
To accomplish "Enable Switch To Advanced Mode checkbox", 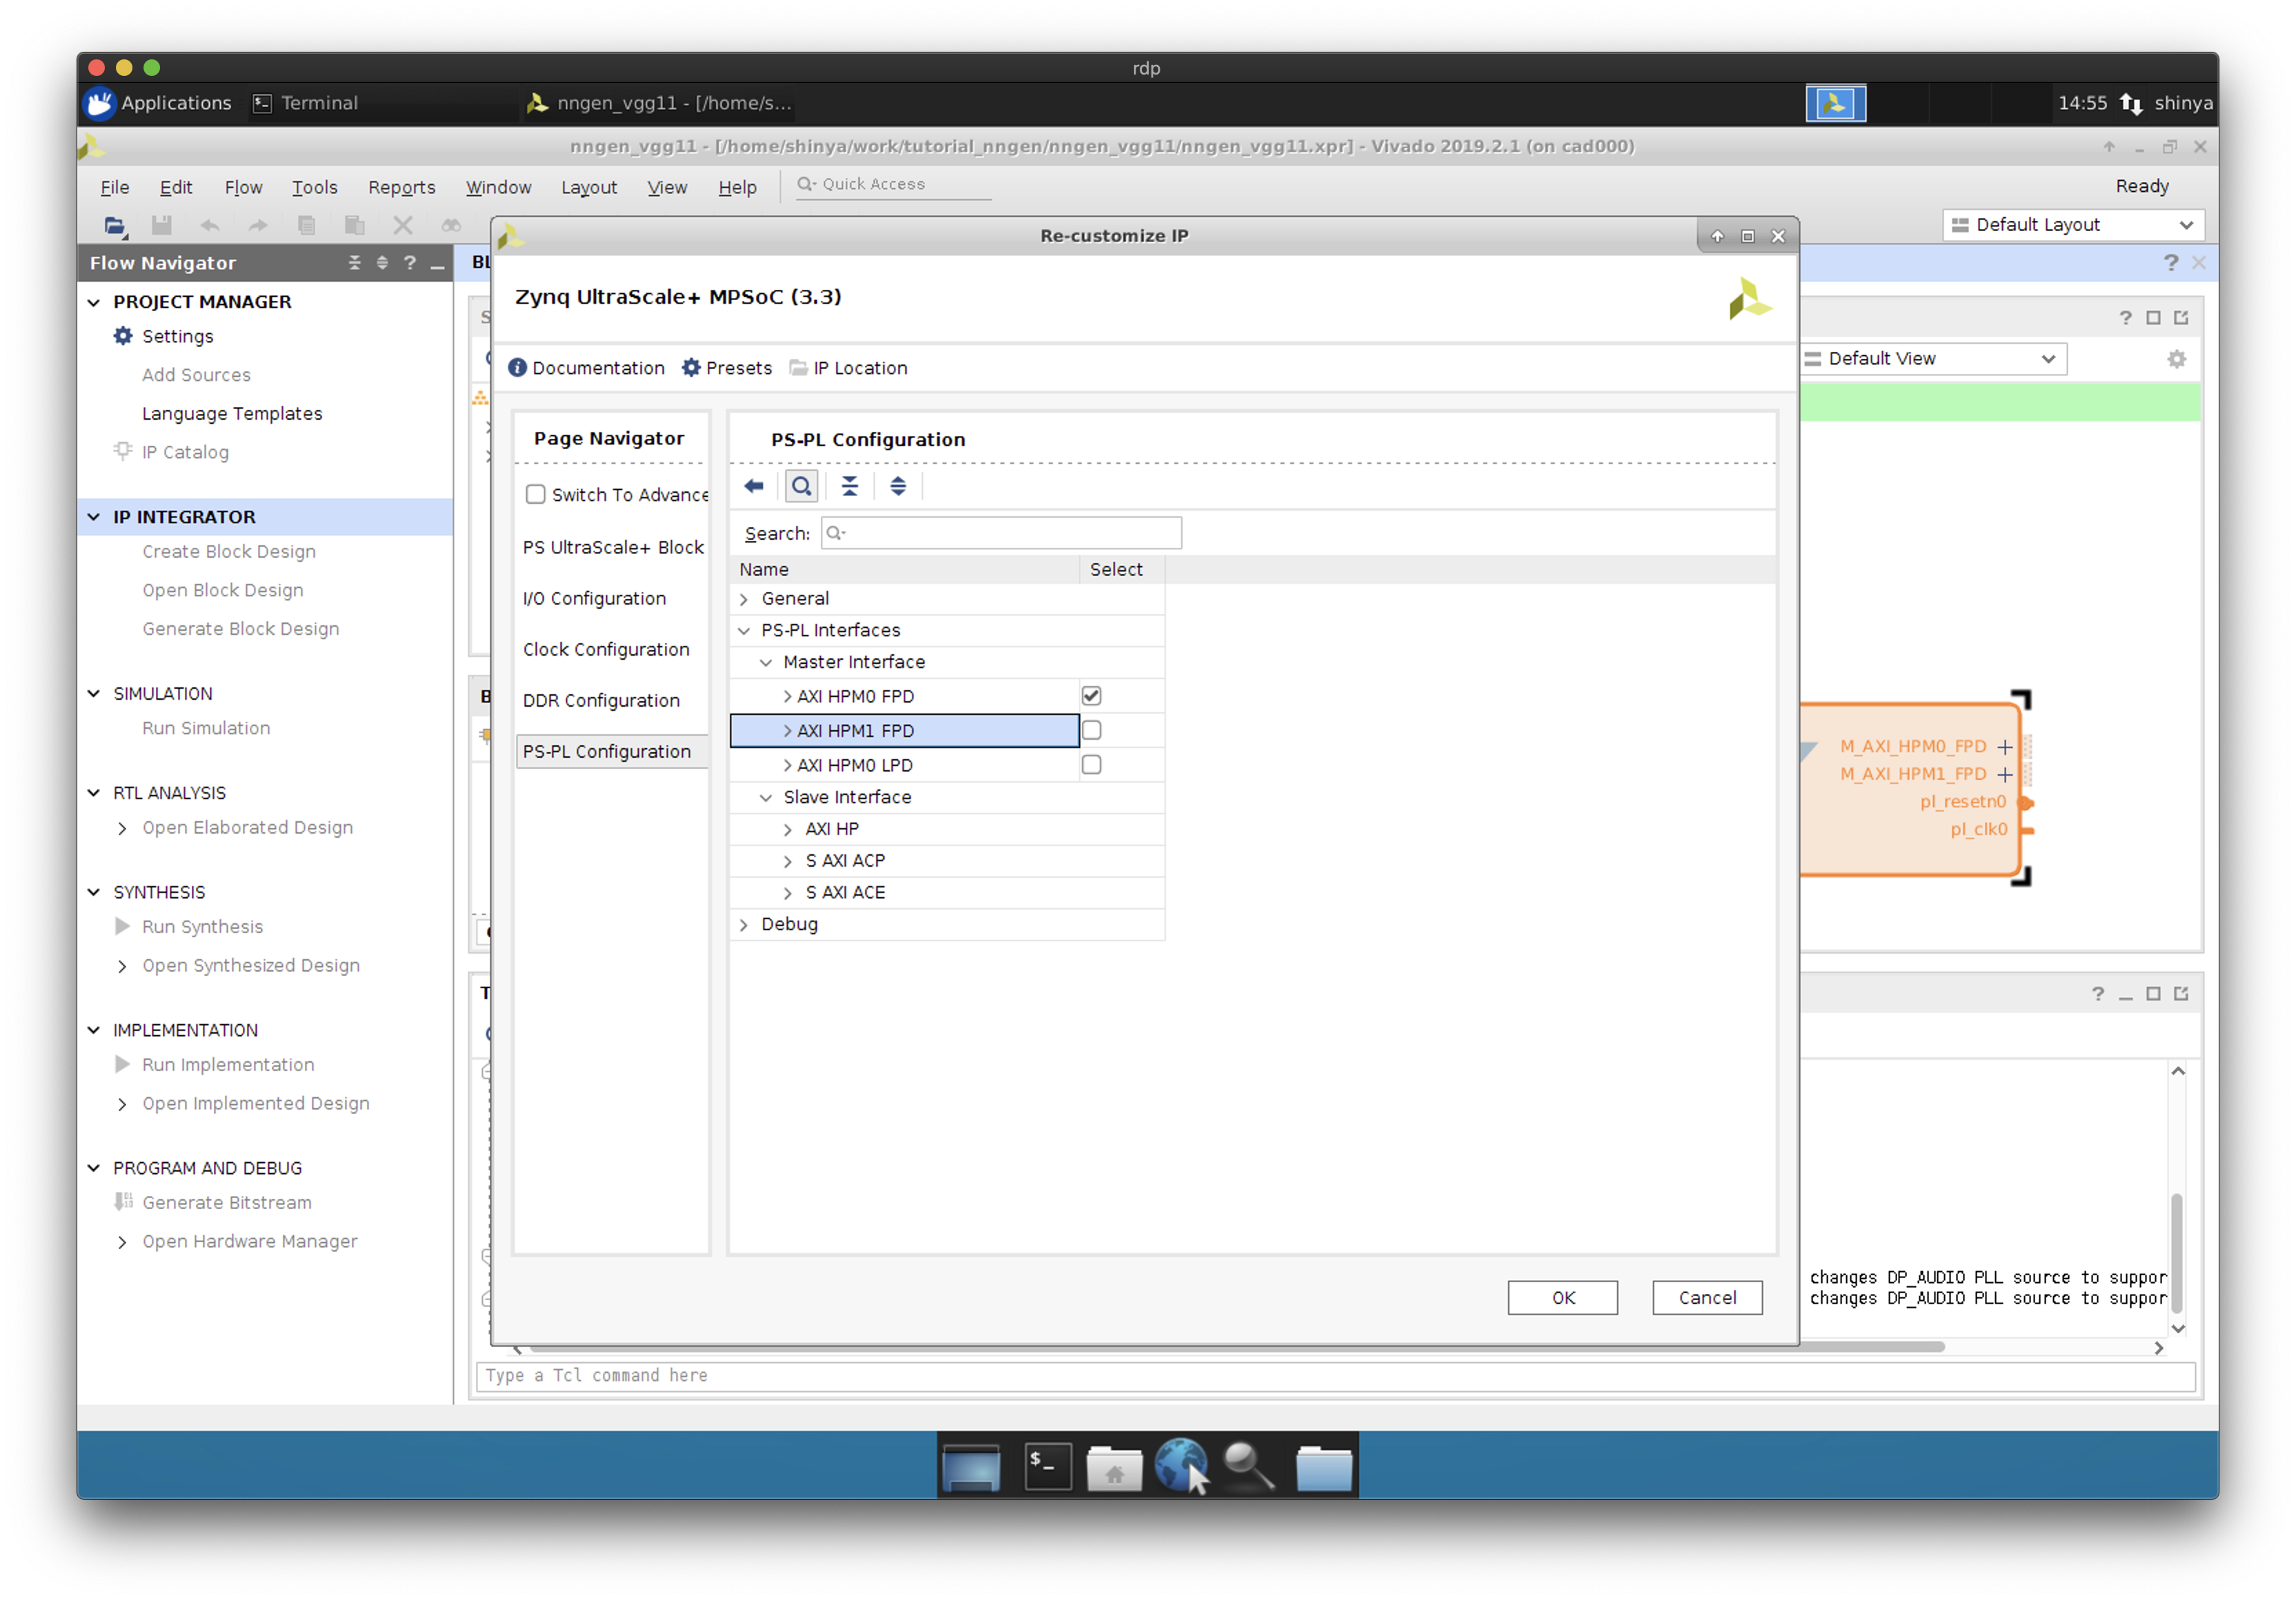I will click(536, 495).
